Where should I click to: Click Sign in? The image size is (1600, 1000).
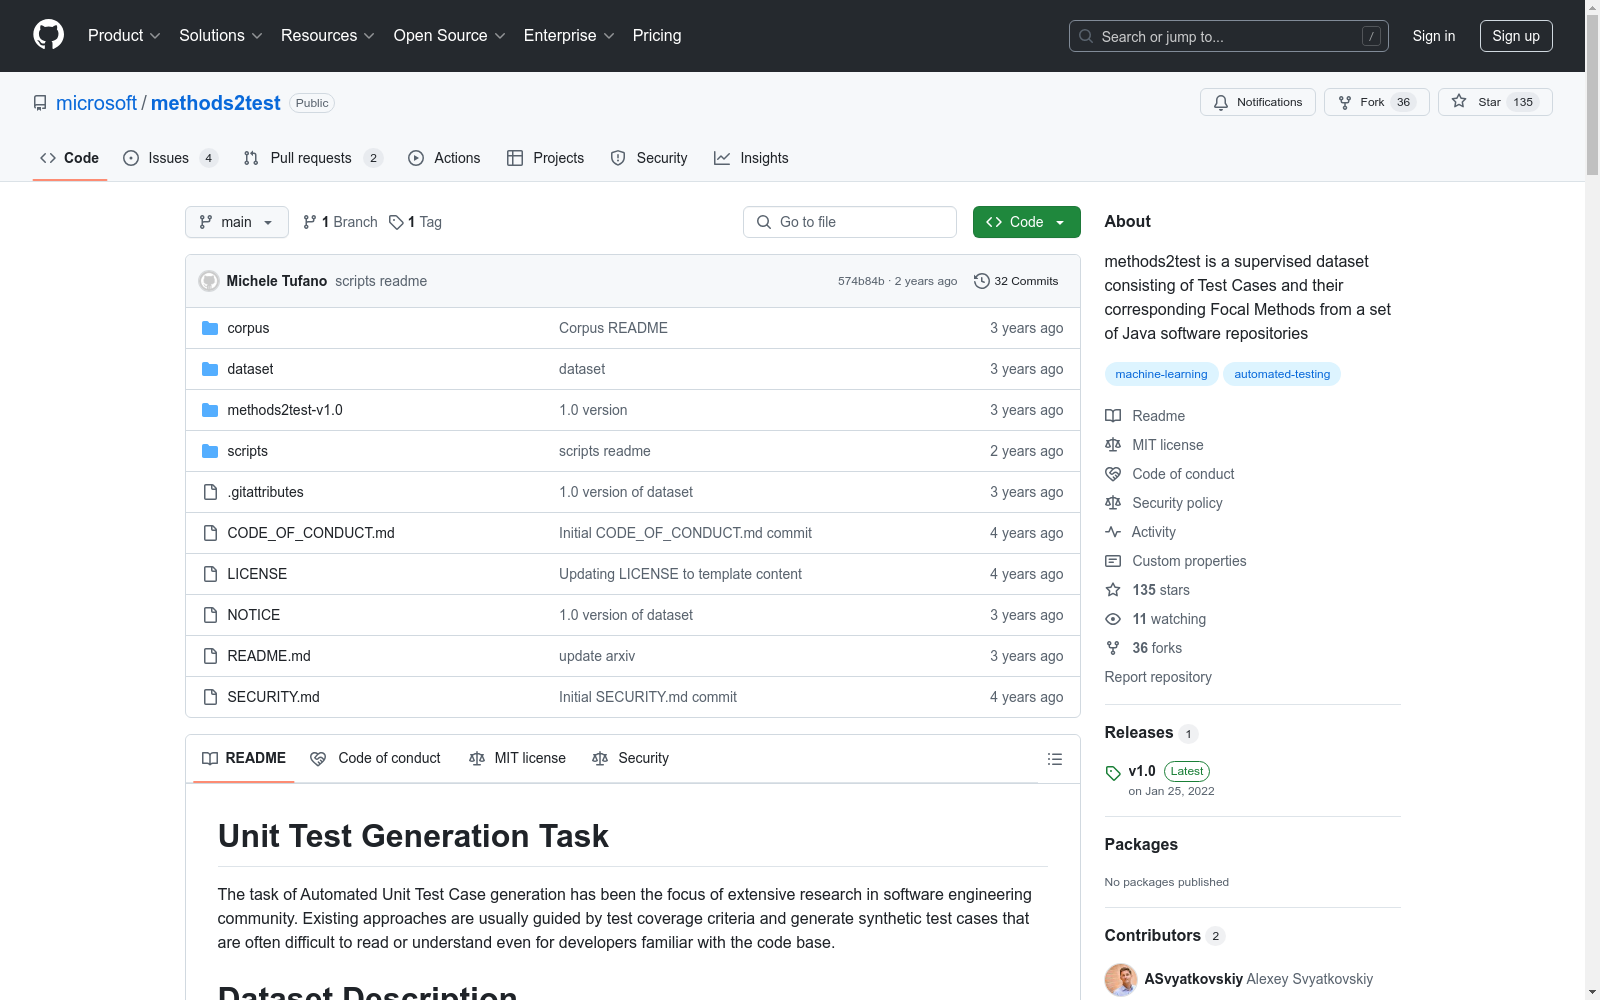pyautogui.click(x=1434, y=36)
